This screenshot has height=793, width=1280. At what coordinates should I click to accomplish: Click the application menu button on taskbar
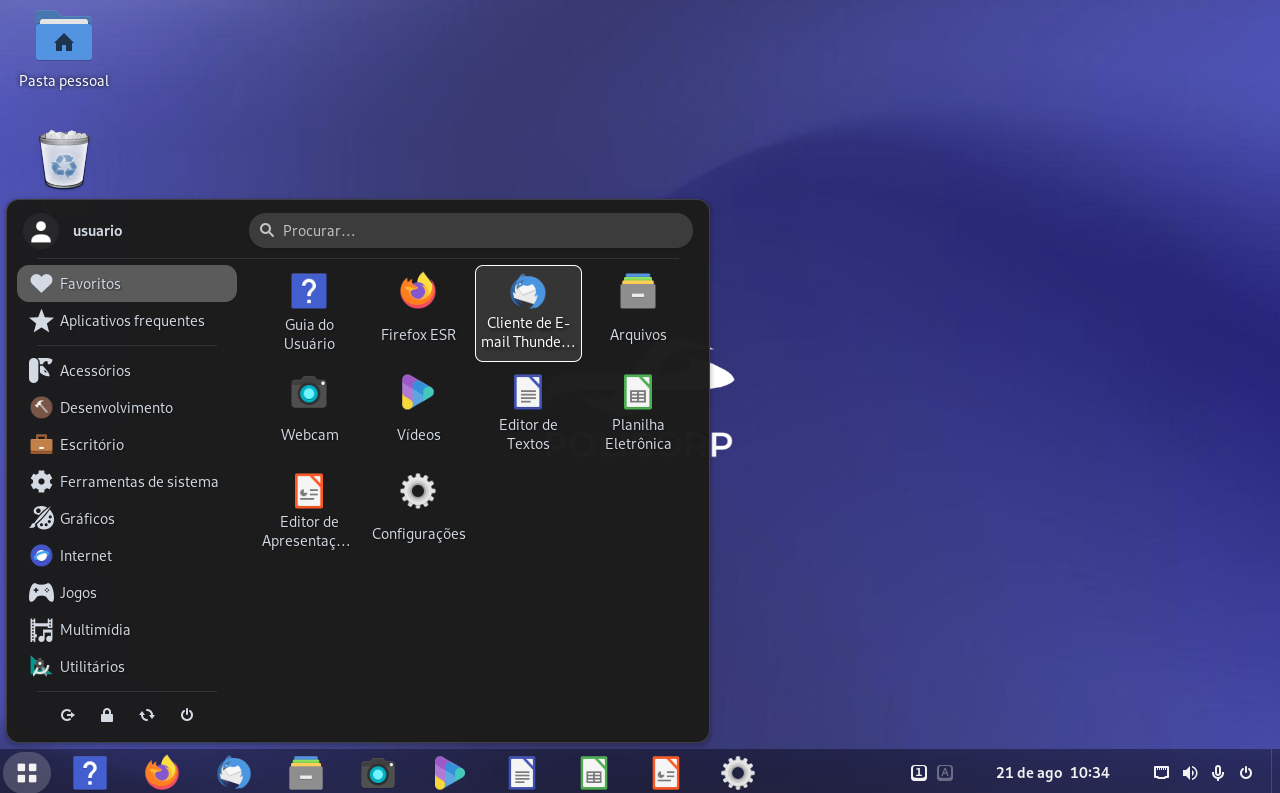click(27, 773)
